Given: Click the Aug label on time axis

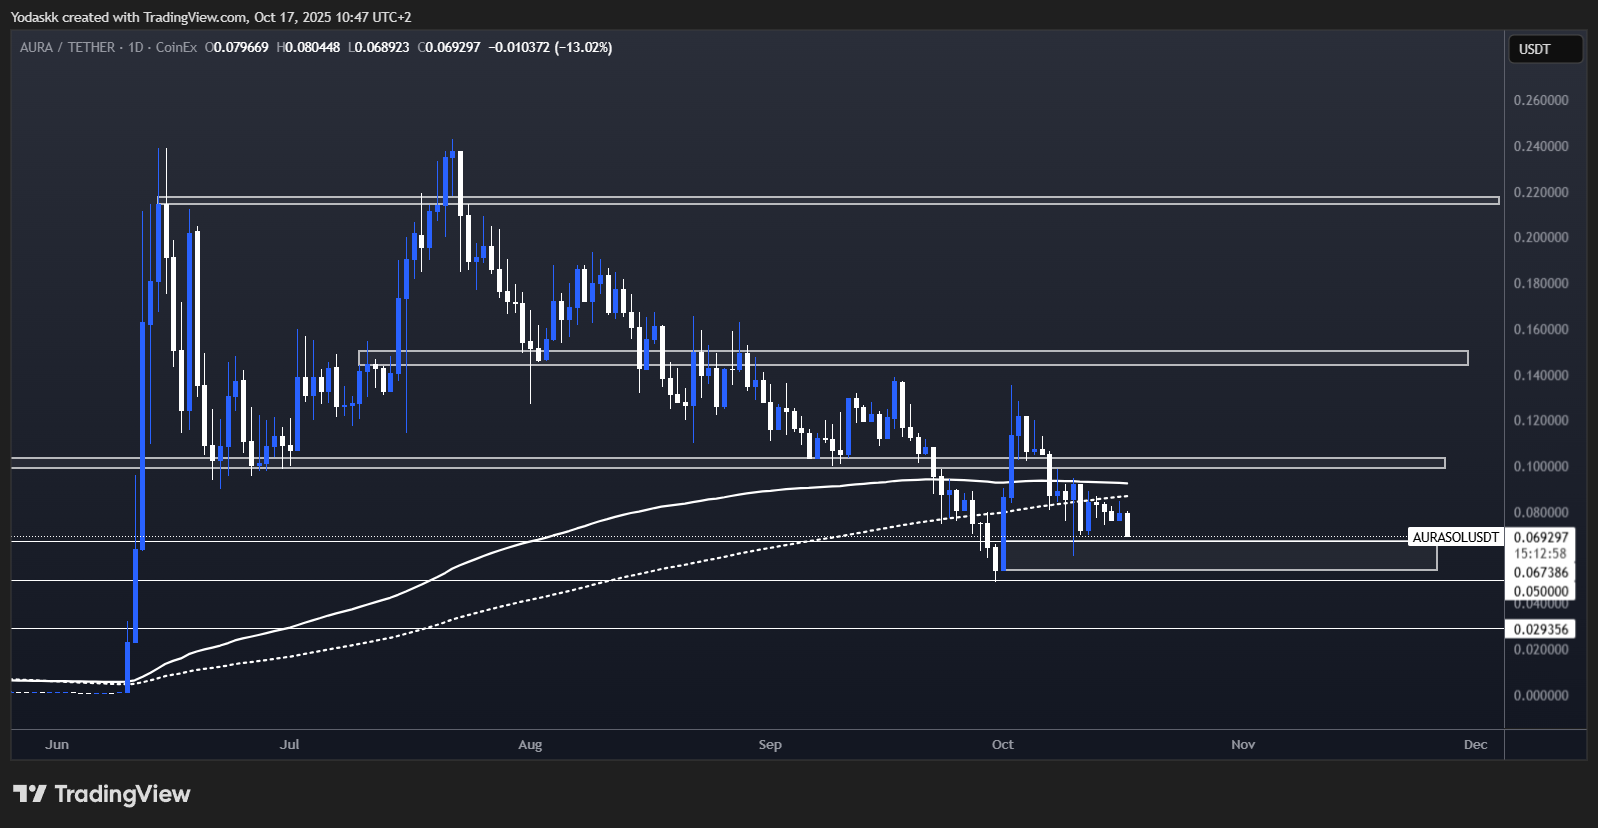Looking at the screenshot, I should tap(530, 744).
